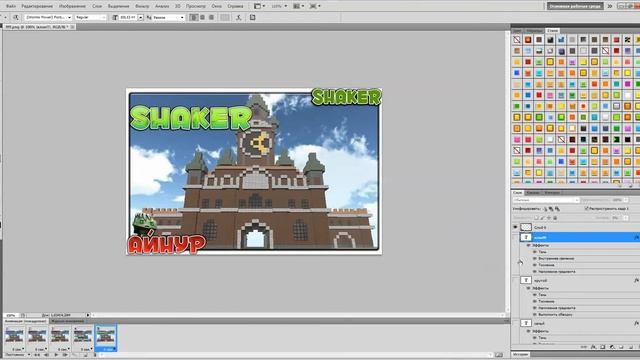The width and height of the screenshot is (640, 360).
Task: Click the right align text icon
Action: [211, 17]
